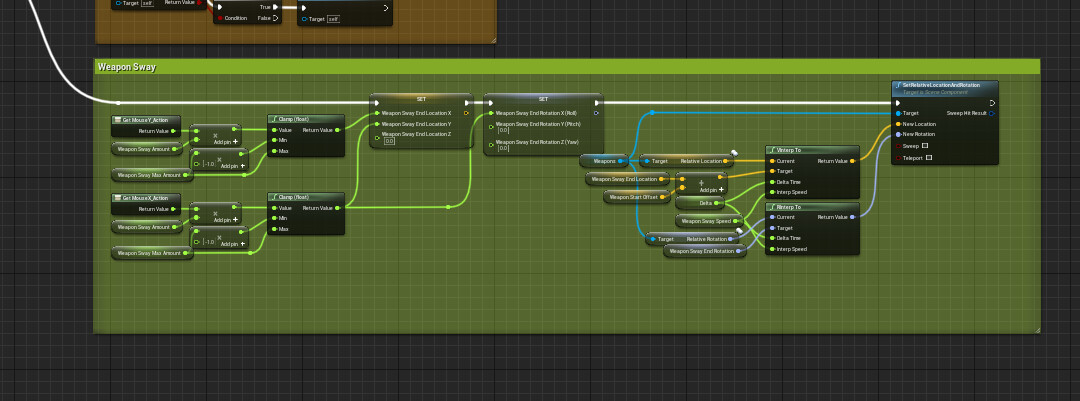Click the SetRelativeLocationAndRotation node title
The height and width of the screenshot is (401, 1080).
(x=941, y=85)
